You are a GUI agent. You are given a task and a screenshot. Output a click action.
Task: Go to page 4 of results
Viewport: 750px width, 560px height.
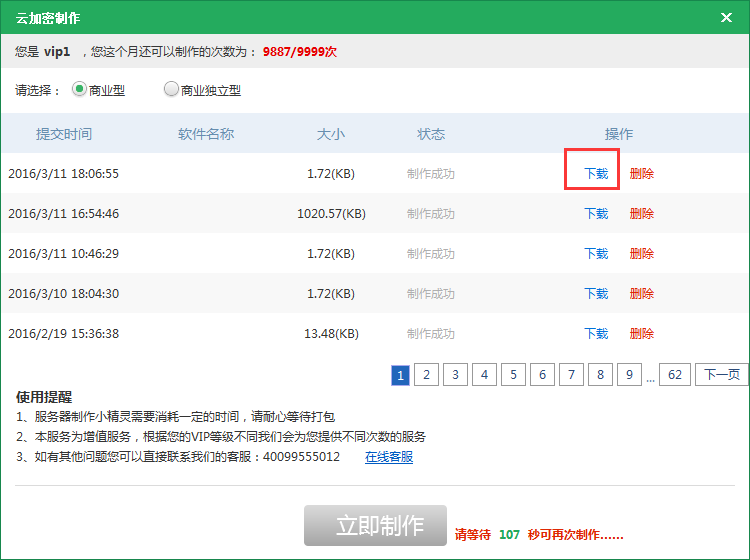[x=485, y=374]
